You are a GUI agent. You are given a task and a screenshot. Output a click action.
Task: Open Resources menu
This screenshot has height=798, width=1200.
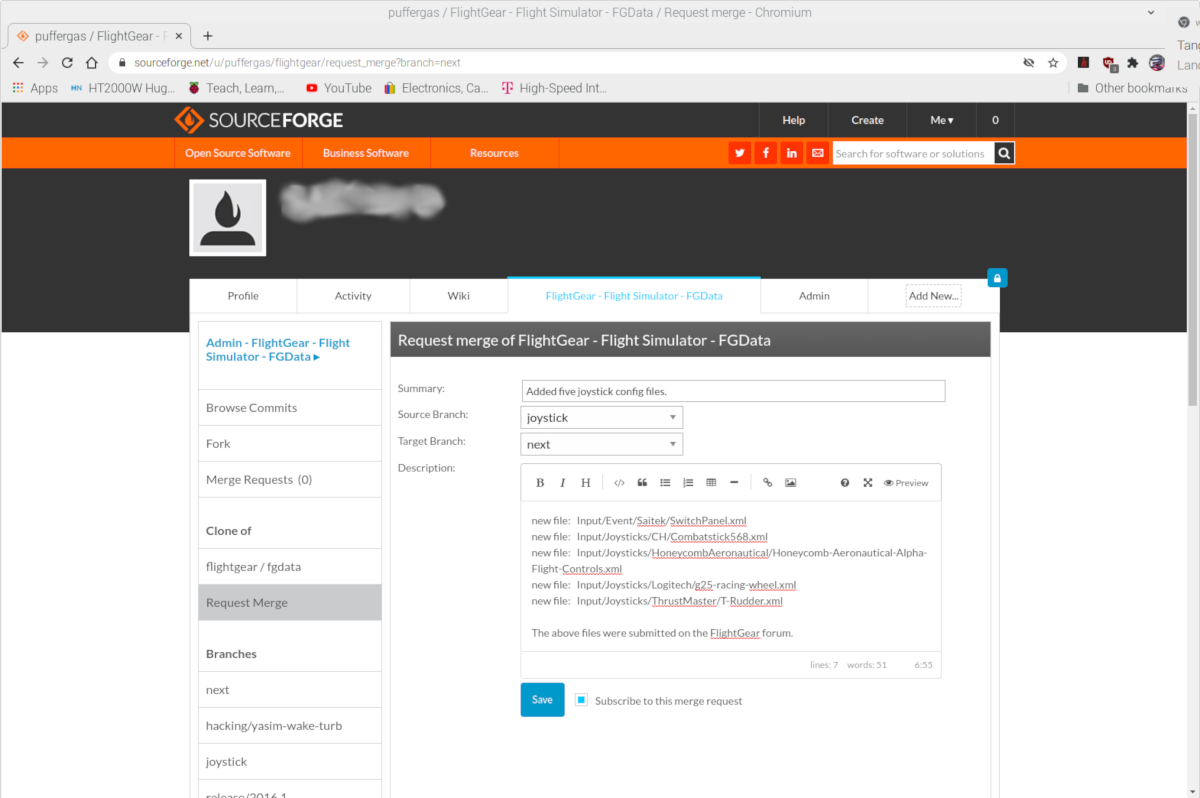click(494, 153)
